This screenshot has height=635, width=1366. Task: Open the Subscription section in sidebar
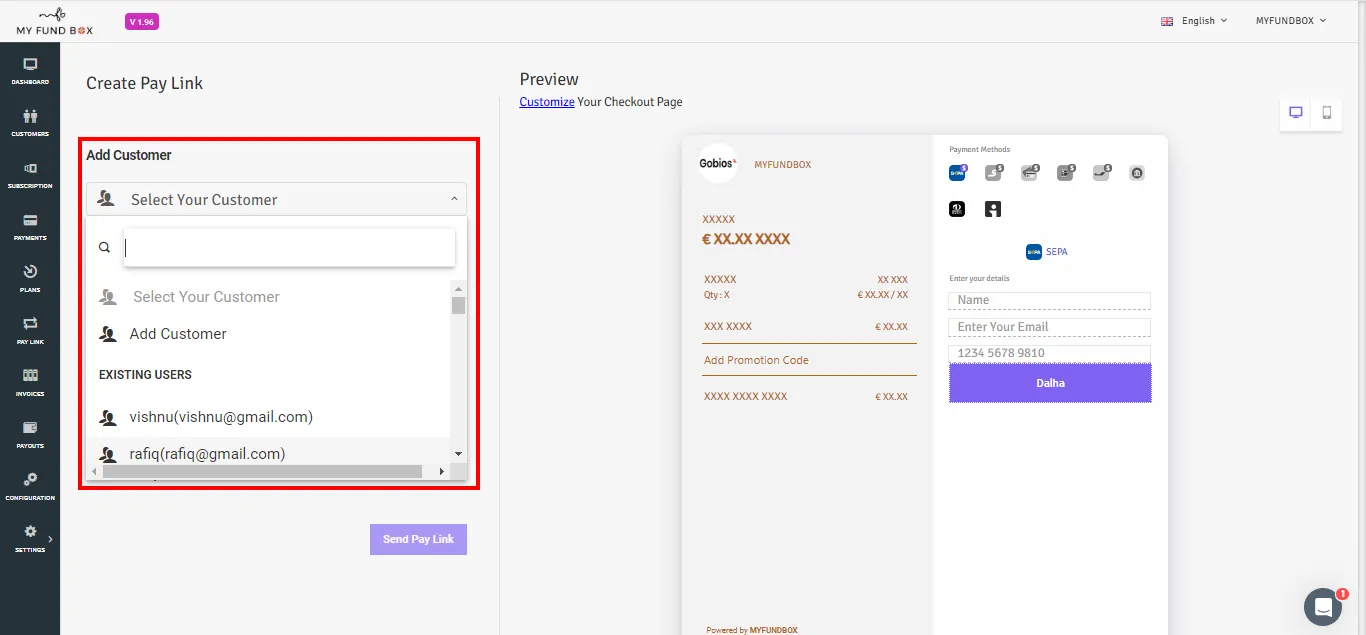[30, 175]
